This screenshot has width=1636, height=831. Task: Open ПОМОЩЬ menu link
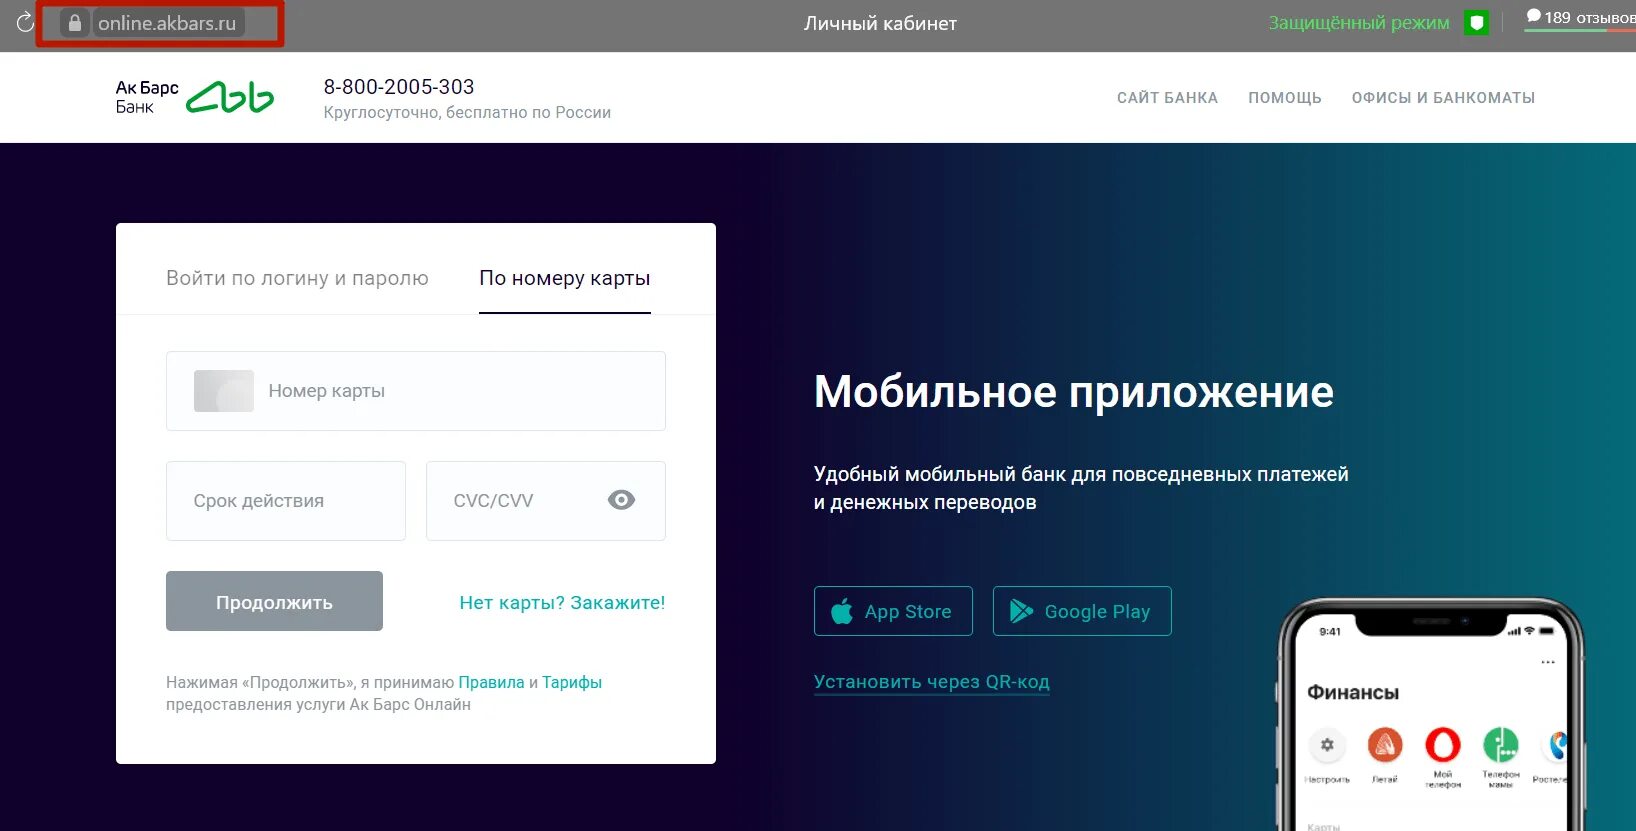pyautogui.click(x=1285, y=98)
